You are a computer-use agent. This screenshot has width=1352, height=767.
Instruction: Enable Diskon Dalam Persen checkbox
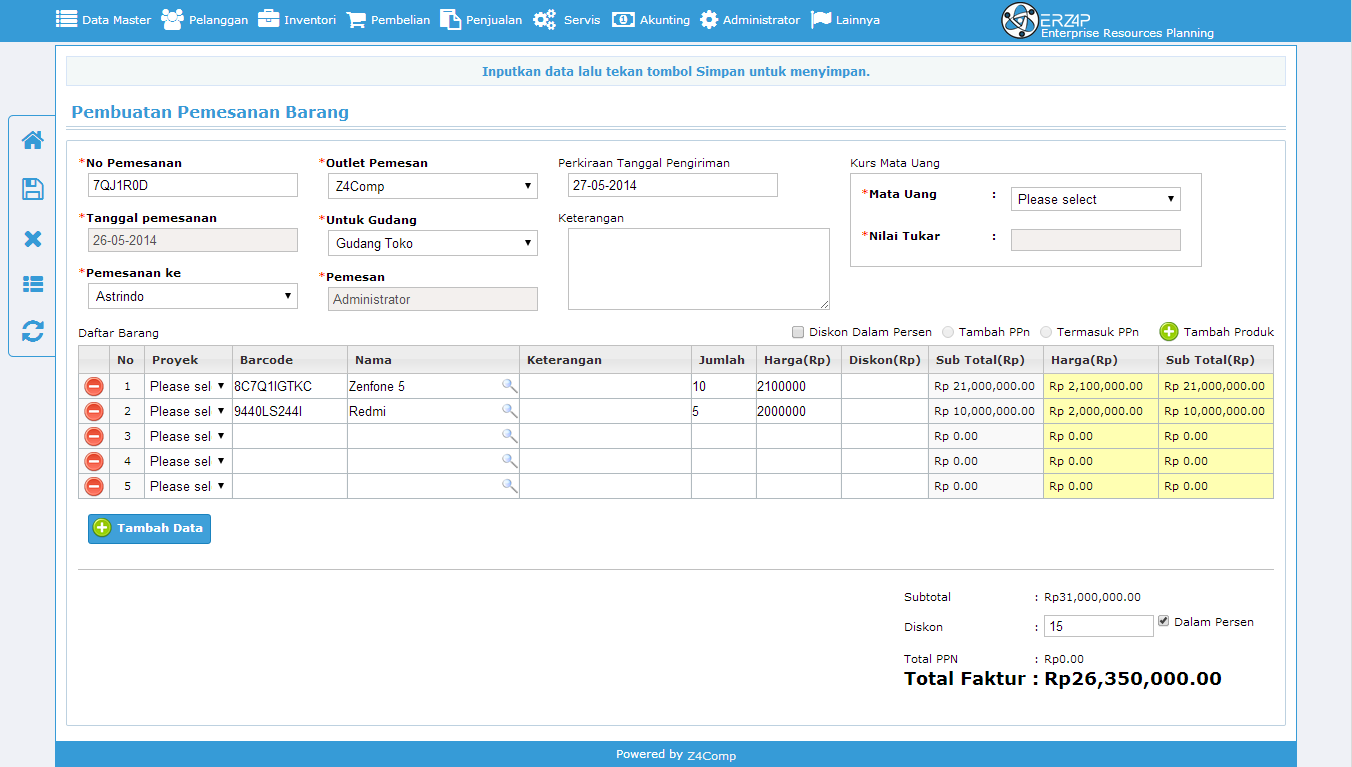click(x=797, y=332)
